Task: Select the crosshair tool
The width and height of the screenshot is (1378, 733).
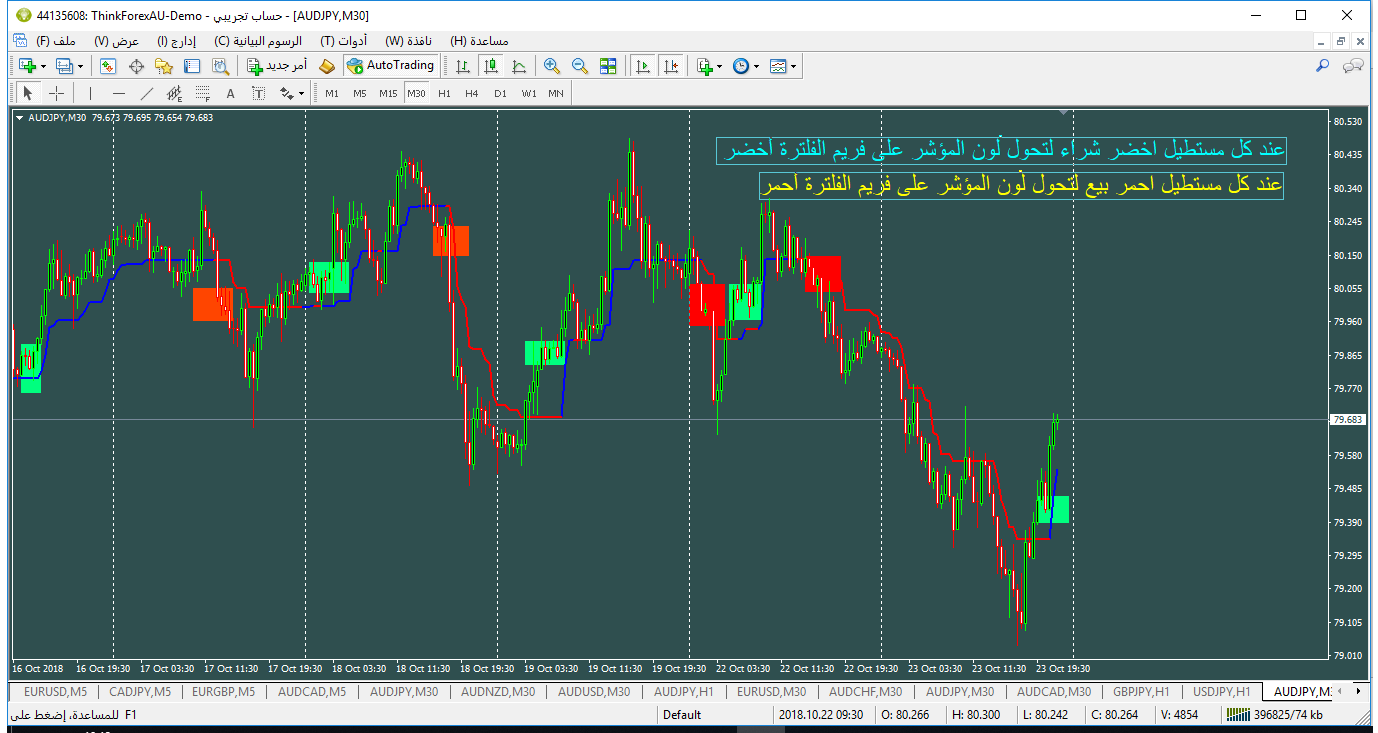Action: 57,93
